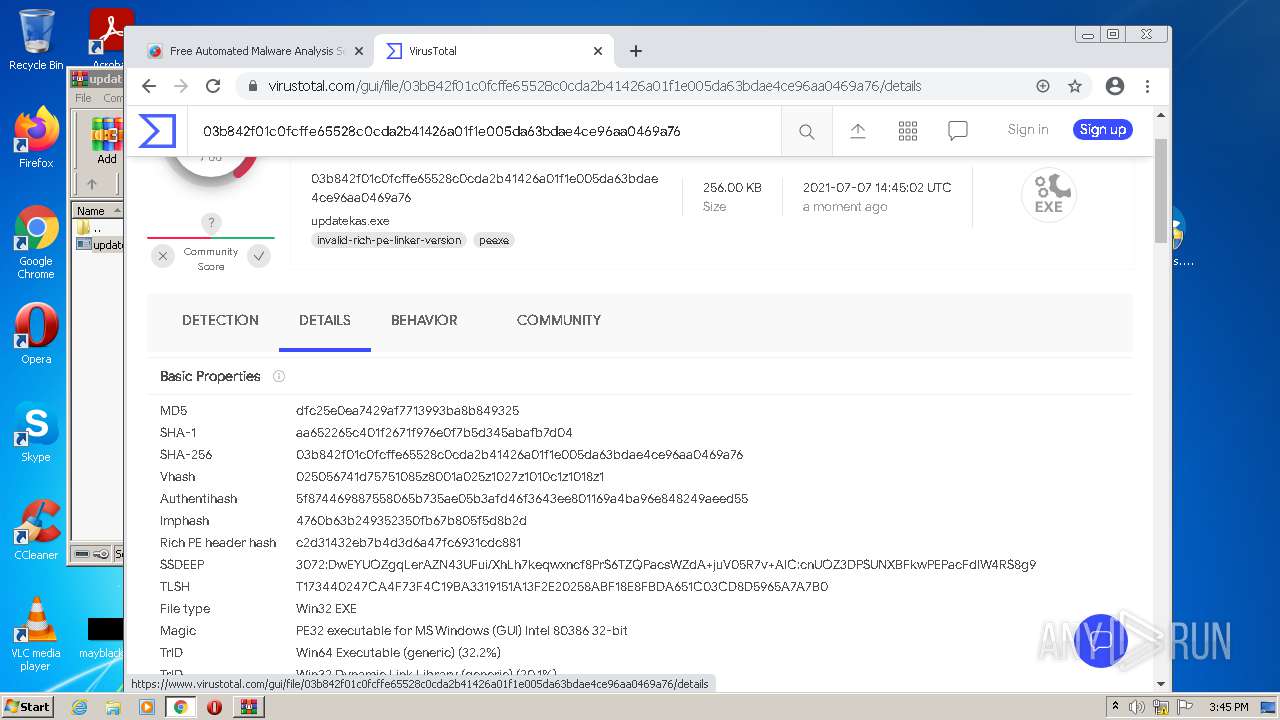This screenshot has height=720, width=1280.
Task: Click the Chrome forward arrow
Action: (181, 86)
